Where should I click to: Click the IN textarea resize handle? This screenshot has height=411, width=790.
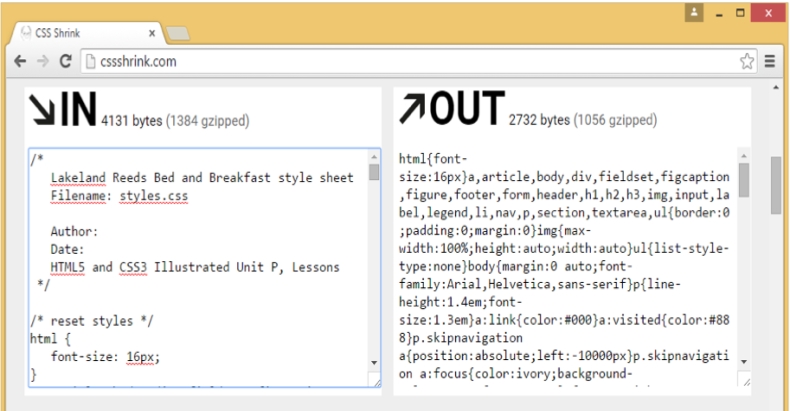(375, 381)
